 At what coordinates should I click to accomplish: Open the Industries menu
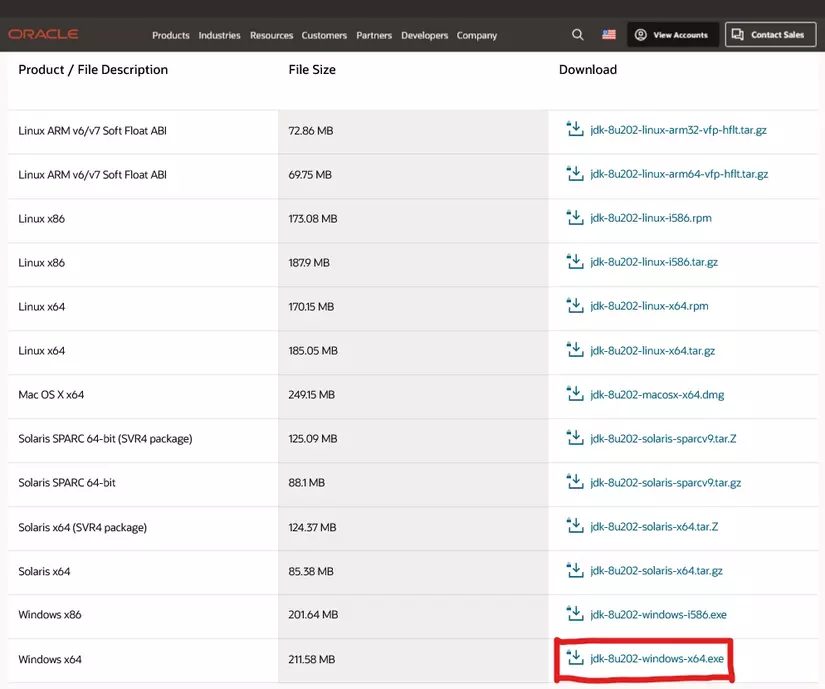pos(219,35)
